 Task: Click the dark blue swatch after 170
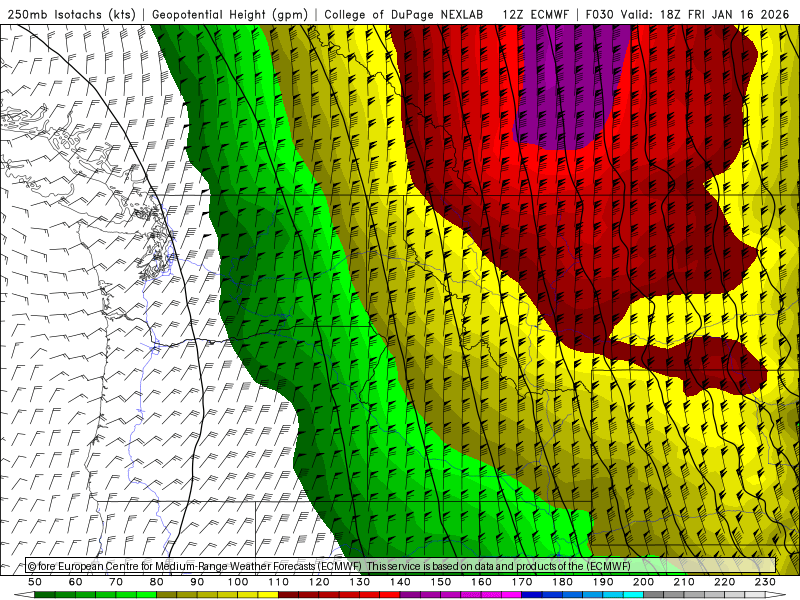[x=532, y=595]
